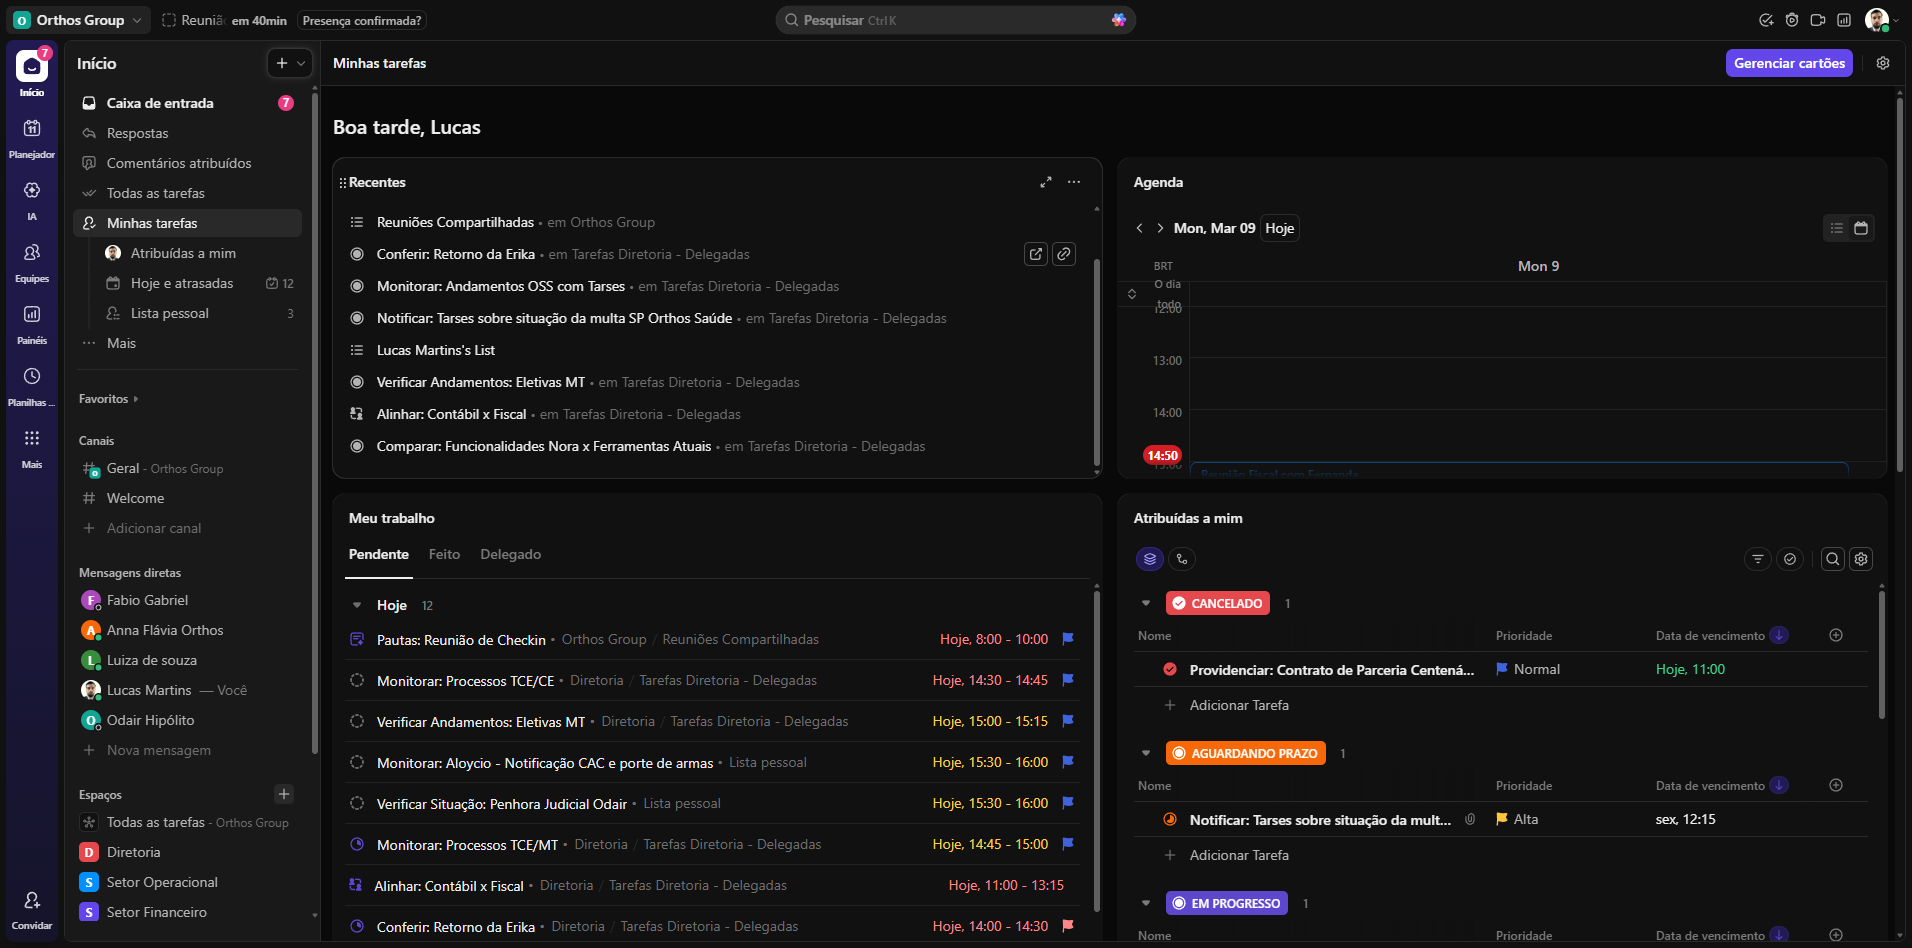This screenshot has height=948, width=1912.
Task: Open the Painéis dashboards icon
Action: pyautogui.click(x=32, y=322)
